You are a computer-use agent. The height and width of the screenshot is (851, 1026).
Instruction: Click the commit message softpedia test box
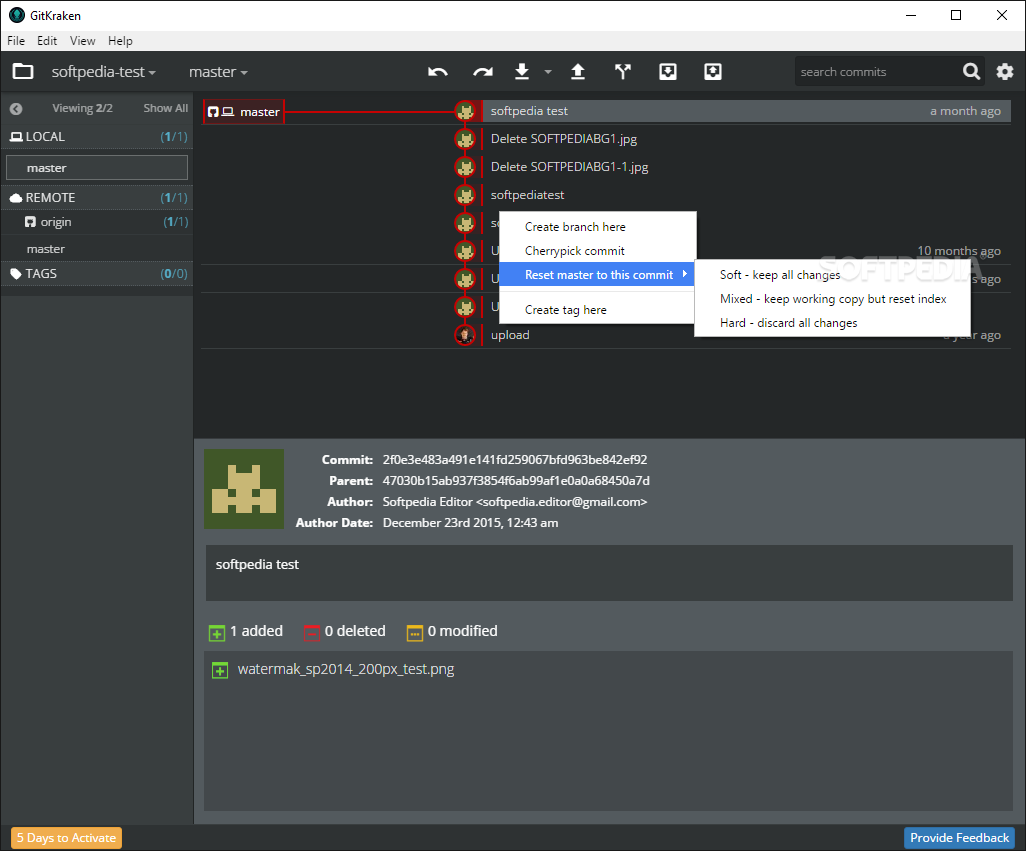pyautogui.click(x=609, y=573)
